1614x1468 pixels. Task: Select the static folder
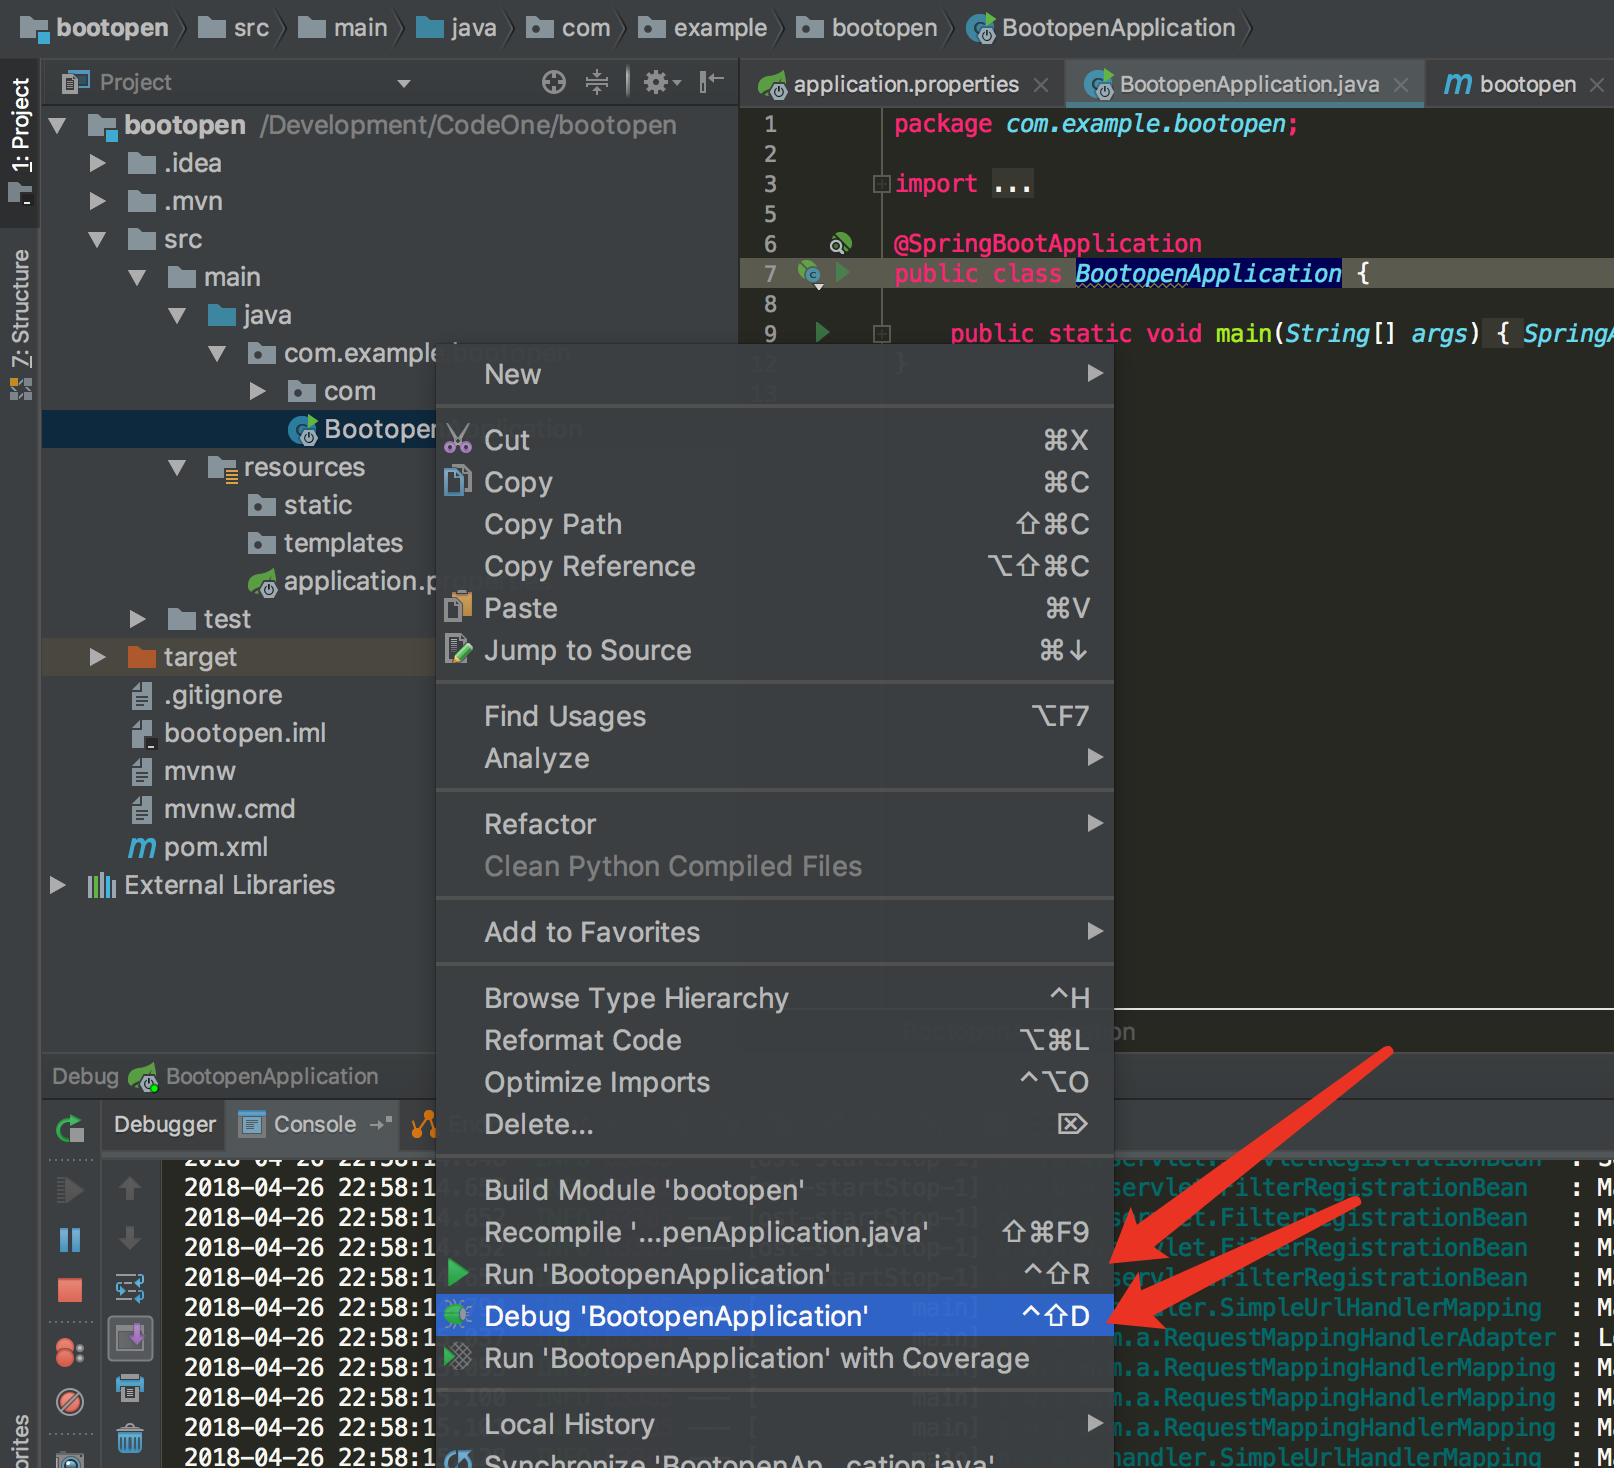(x=299, y=505)
